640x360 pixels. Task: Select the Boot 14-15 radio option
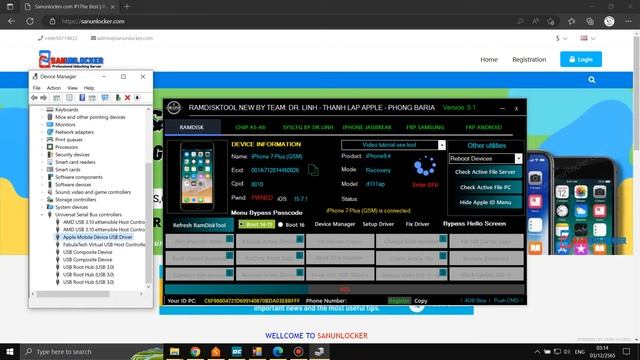pyautogui.click(x=257, y=224)
